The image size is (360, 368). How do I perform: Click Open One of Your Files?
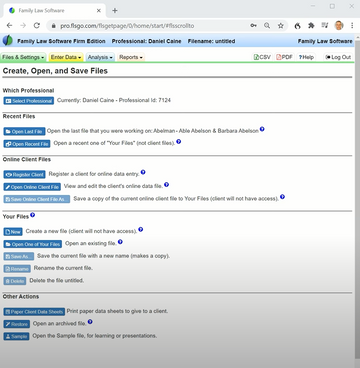pyautogui.click(x=33, y=244)
